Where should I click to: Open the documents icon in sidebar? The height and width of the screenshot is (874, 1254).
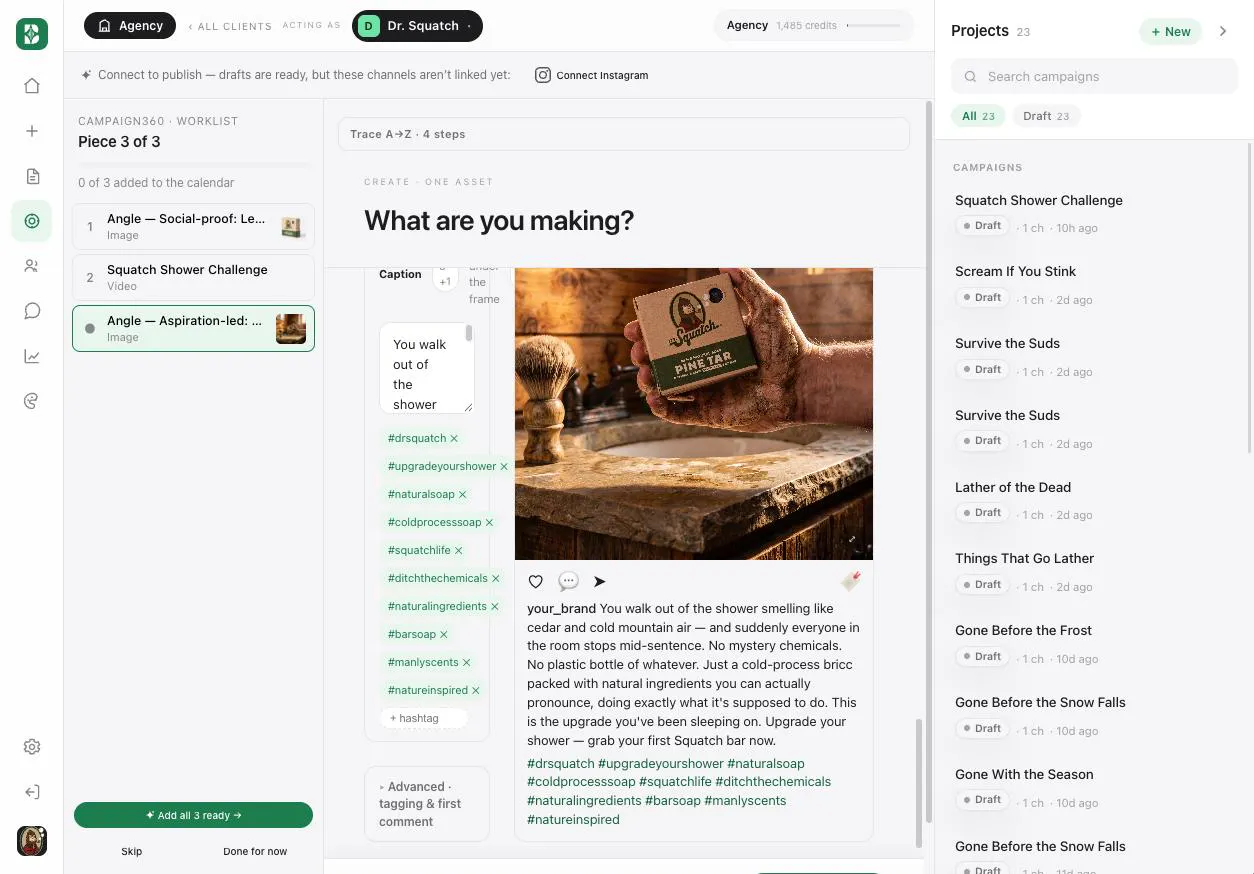[x=32, y=176]
